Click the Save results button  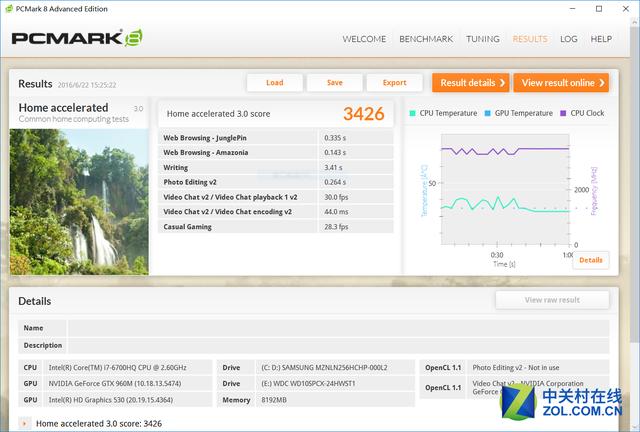point(335,83)
